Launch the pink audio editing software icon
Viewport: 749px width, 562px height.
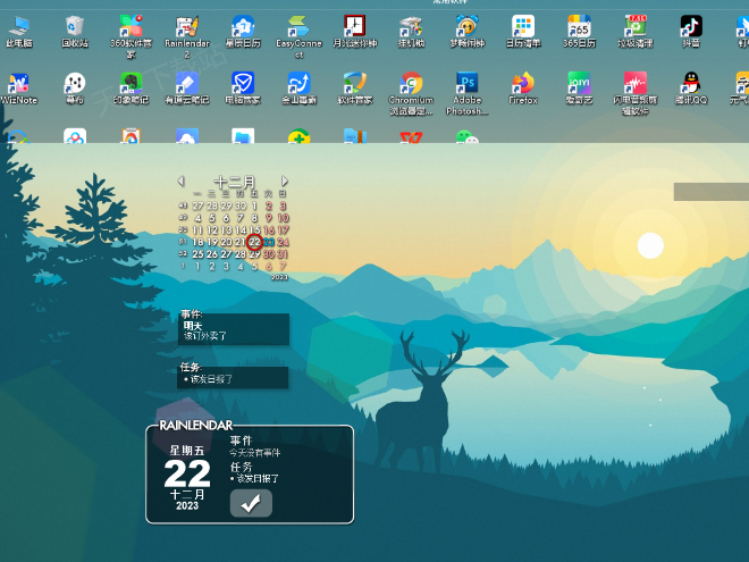pyautogui.click(x=635, y=94)
